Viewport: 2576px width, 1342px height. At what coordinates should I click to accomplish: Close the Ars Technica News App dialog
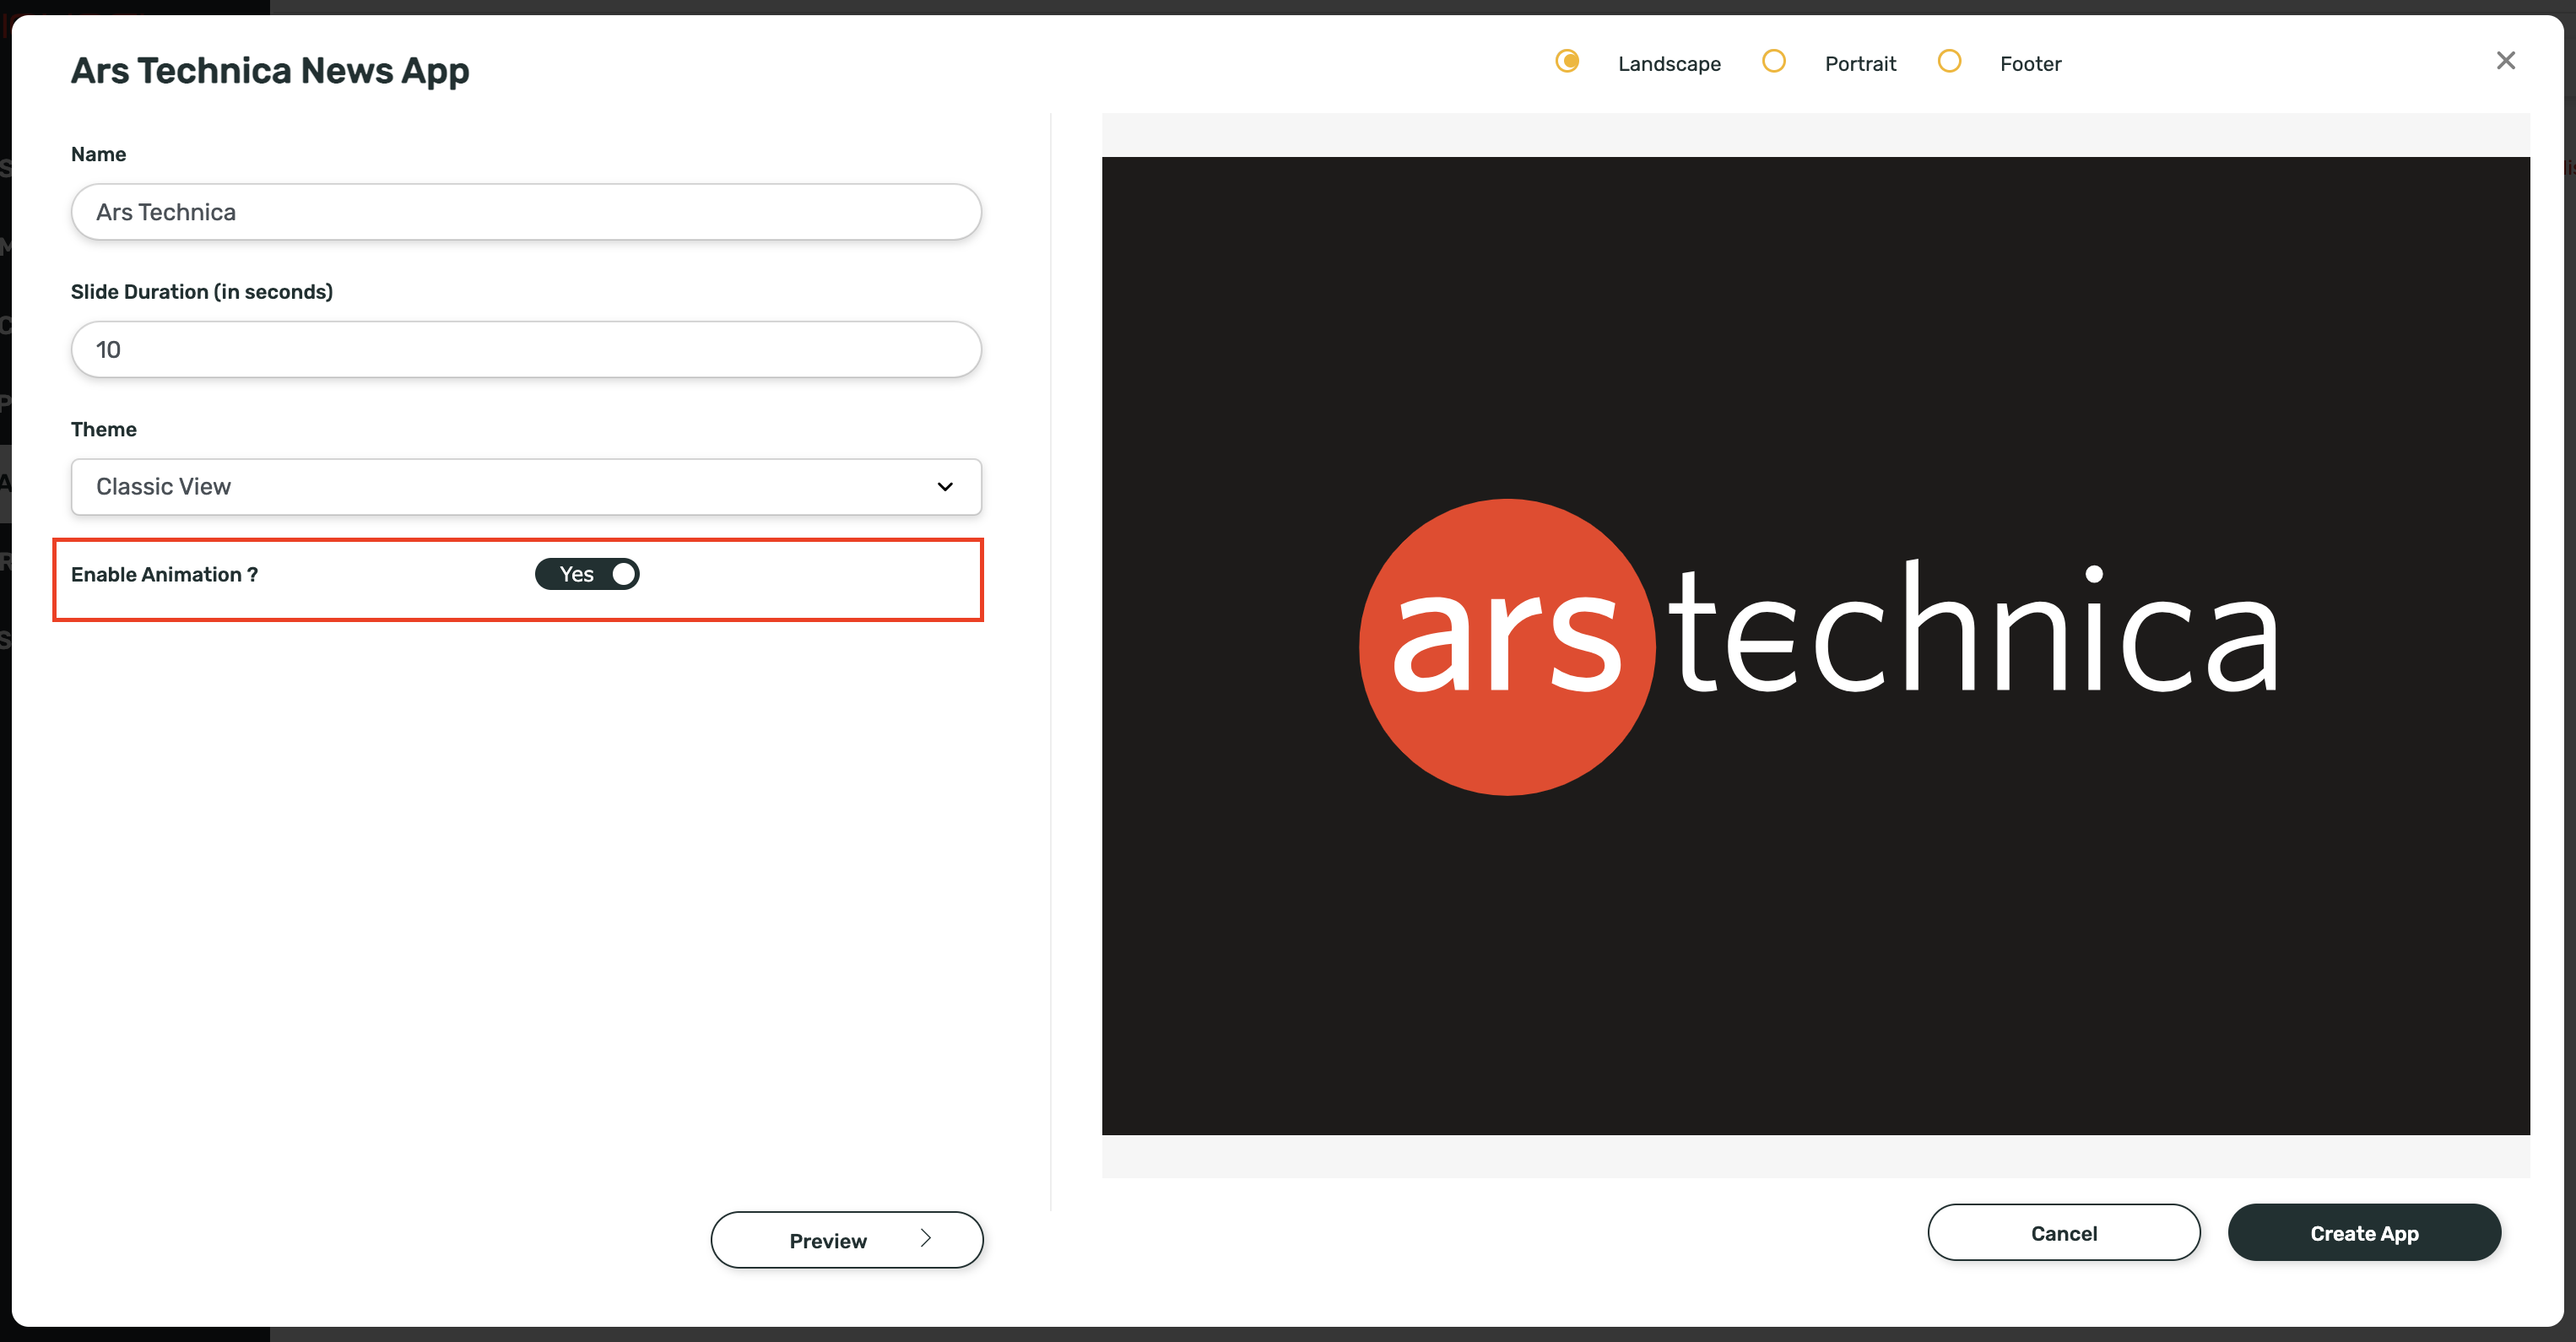2505,61
